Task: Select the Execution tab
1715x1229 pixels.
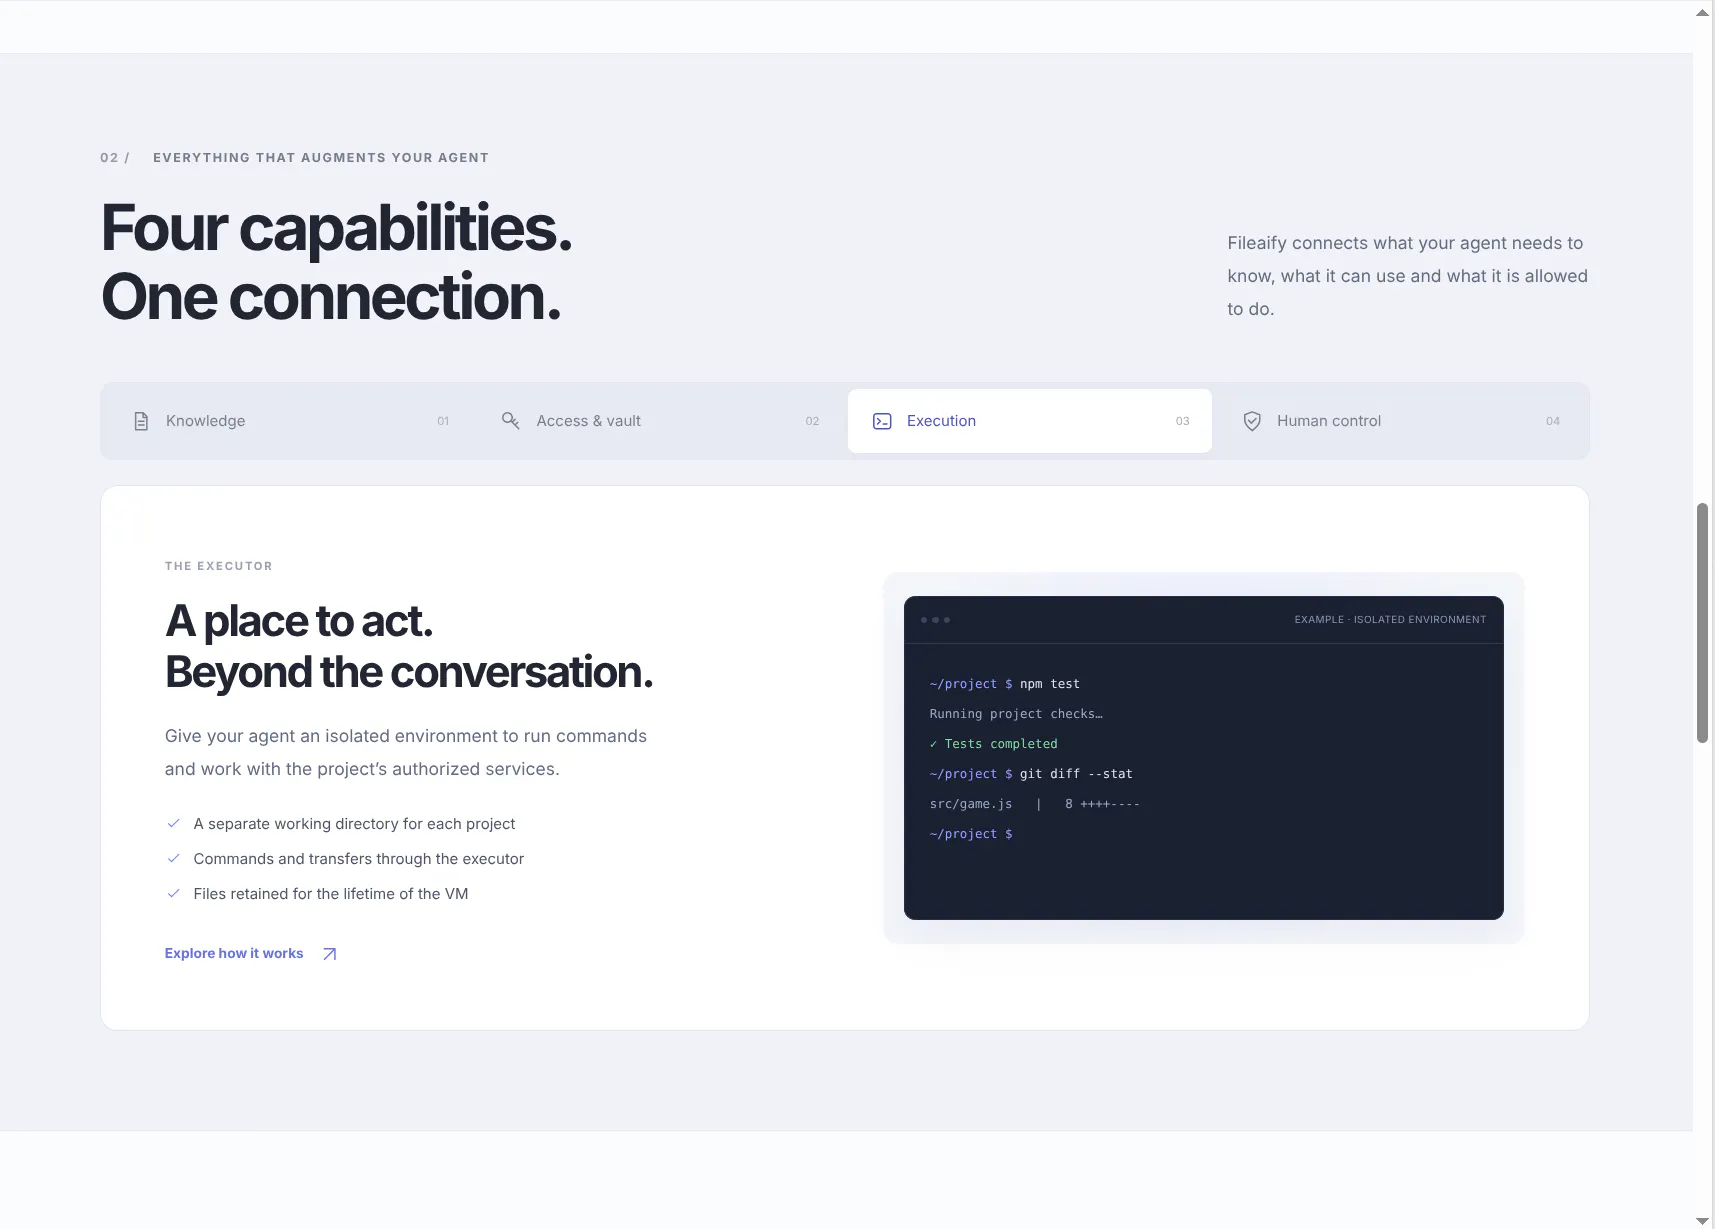Action: (1030, 421)
